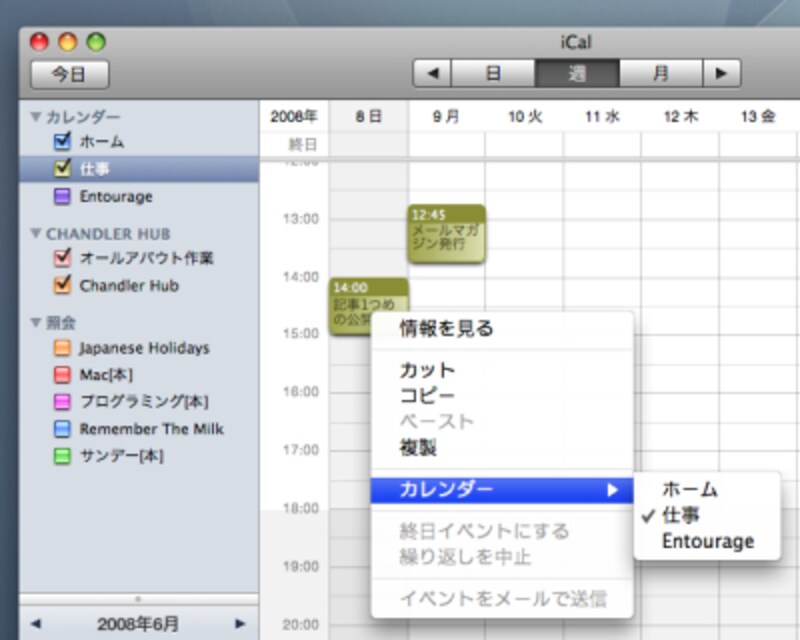The height and width of the screenshot is (640, 800).
Task: Switch to 月 view
Action: 660,74
